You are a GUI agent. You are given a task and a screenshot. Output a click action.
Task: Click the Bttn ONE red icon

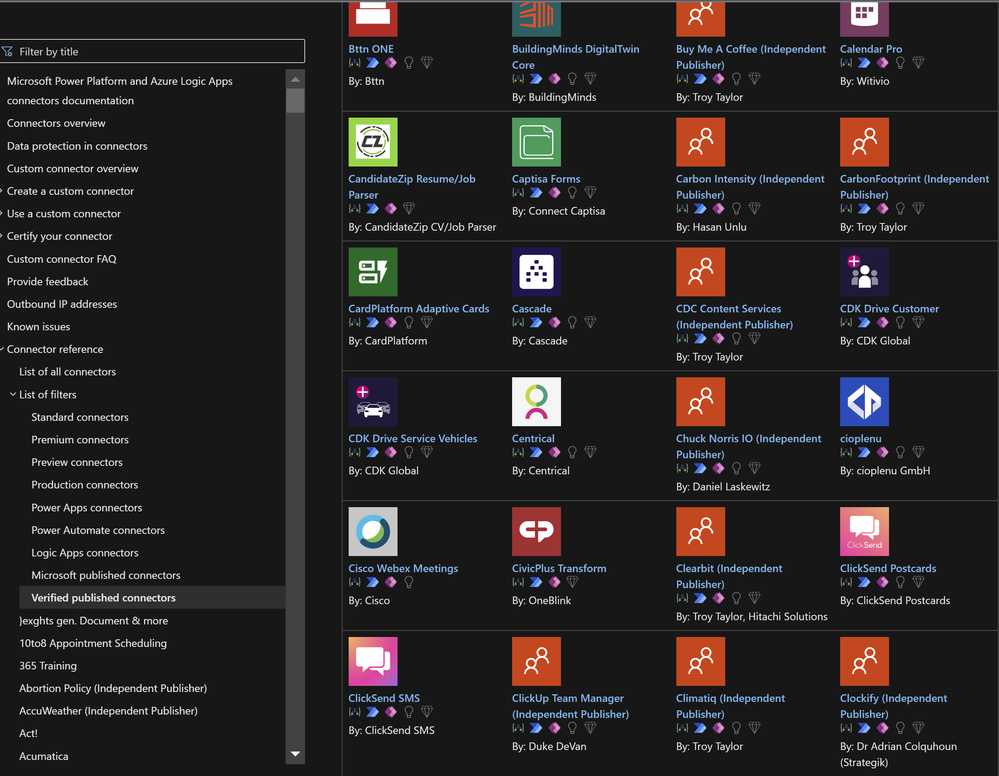click(373, 18)
